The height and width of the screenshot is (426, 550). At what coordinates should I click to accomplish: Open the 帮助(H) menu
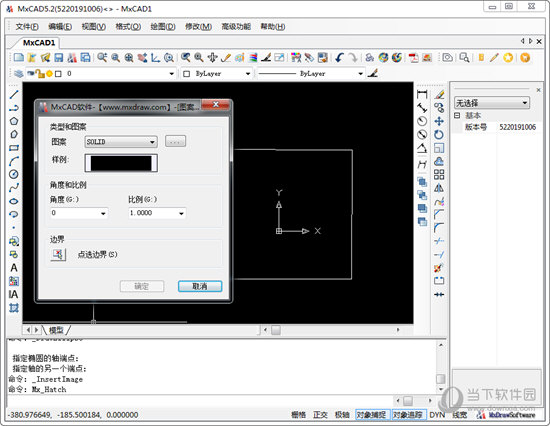click(273, 27)
